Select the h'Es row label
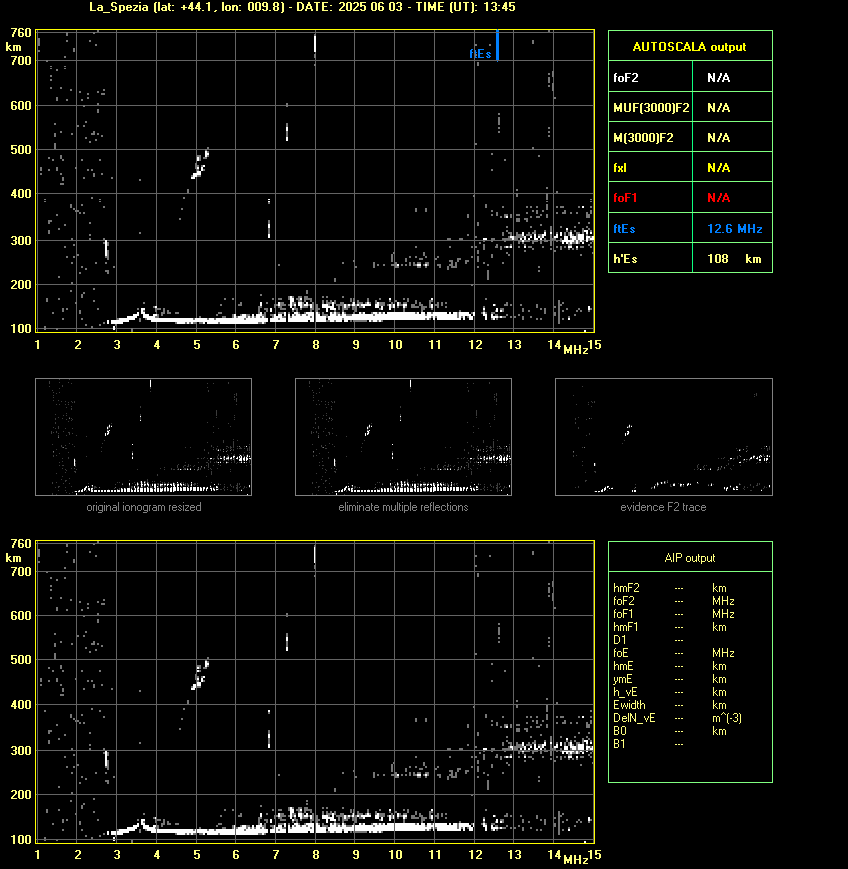This screenshot has width=848, height=869. (x=625, y=258)
